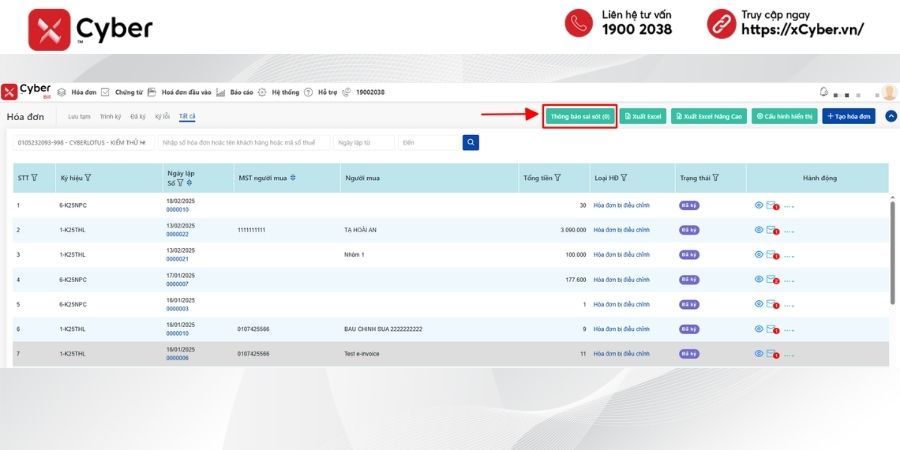View invoice 0000010 dated 18/02/2025 with eye icon
Viewport: 900px width, 450px height.
[x=758, y=205]
